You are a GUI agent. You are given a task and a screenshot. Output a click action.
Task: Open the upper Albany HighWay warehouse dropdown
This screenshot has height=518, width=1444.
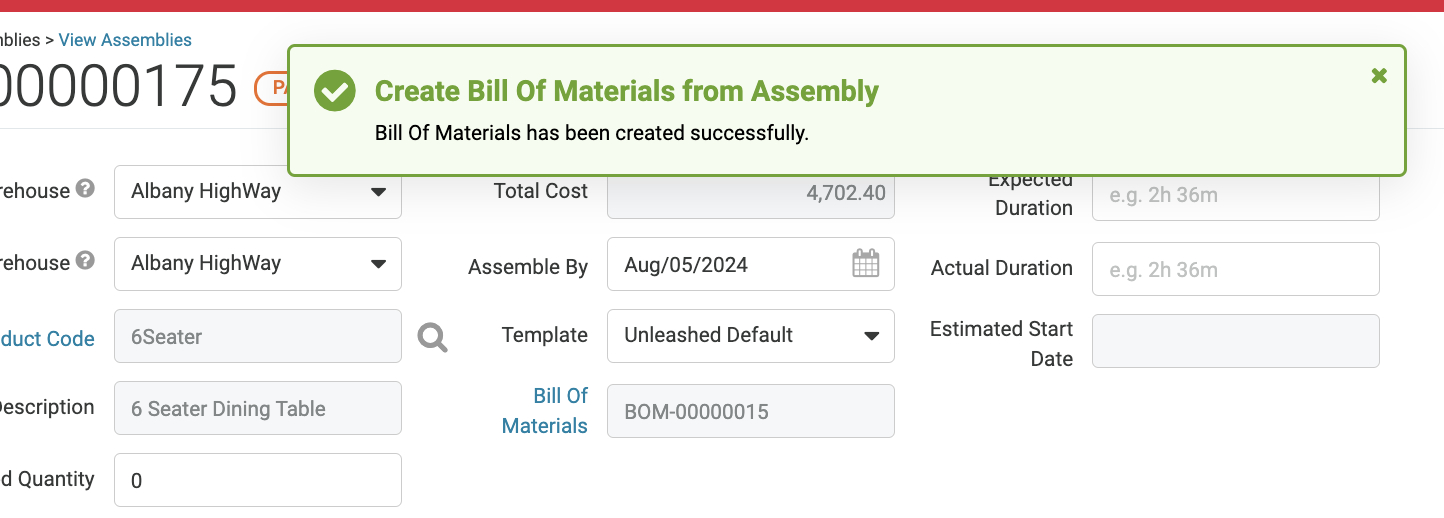pyautogui.click(x=258, y=192)
